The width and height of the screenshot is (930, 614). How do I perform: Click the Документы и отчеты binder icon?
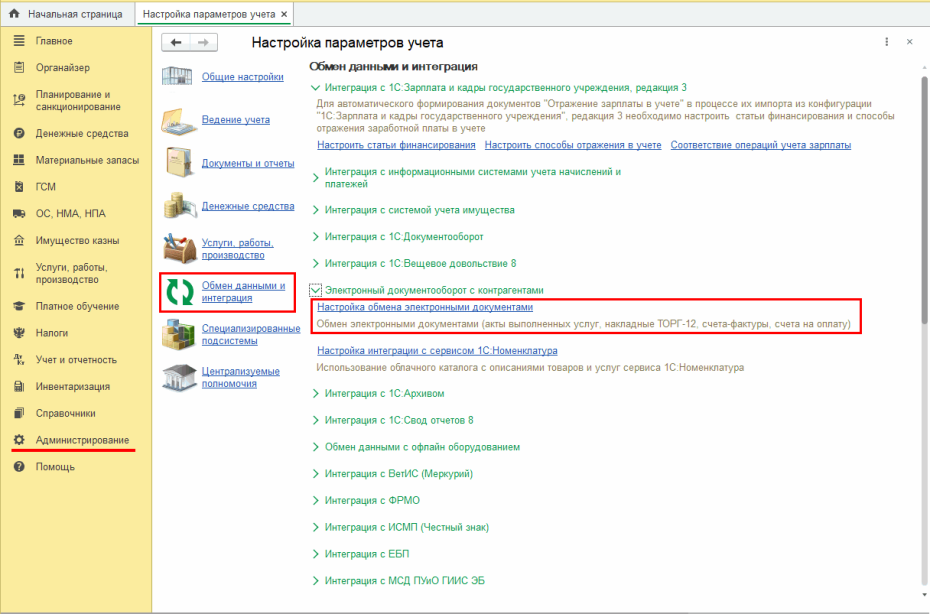coord(179,163)
